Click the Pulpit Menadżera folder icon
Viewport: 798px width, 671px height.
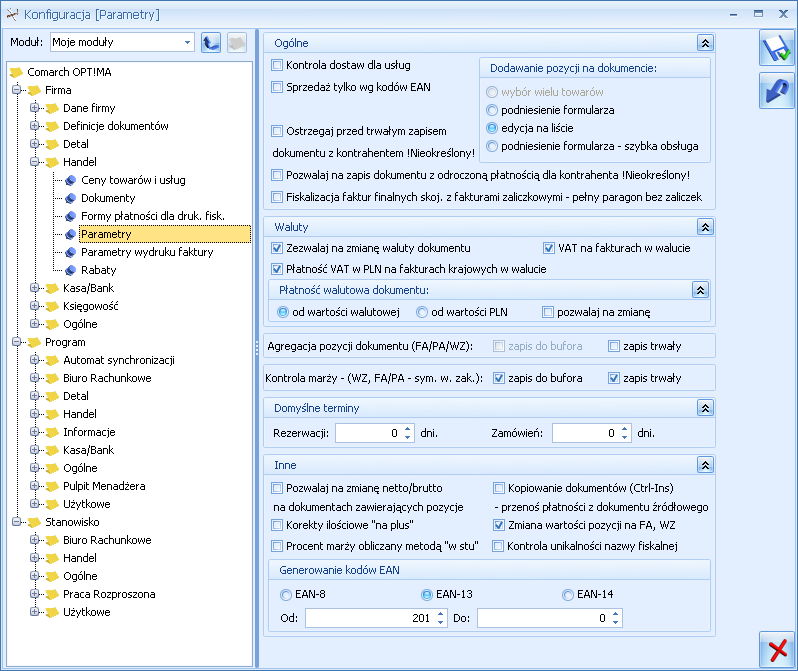pos(52,486)
